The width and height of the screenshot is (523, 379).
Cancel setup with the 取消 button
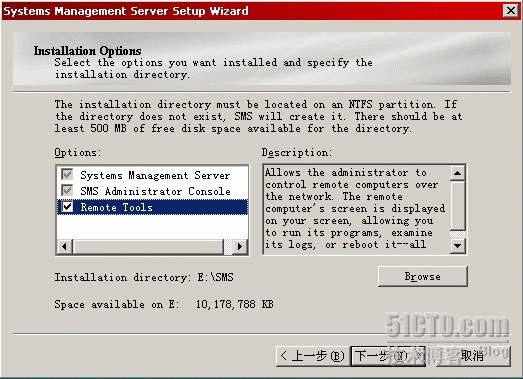[472, 356]
